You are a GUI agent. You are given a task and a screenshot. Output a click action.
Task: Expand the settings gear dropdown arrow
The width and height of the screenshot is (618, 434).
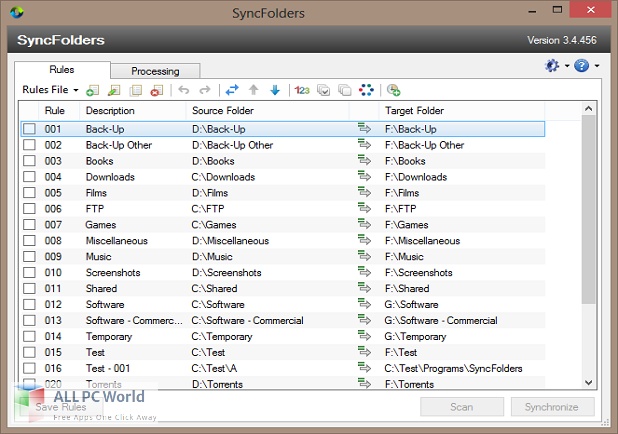pos(567,66)
